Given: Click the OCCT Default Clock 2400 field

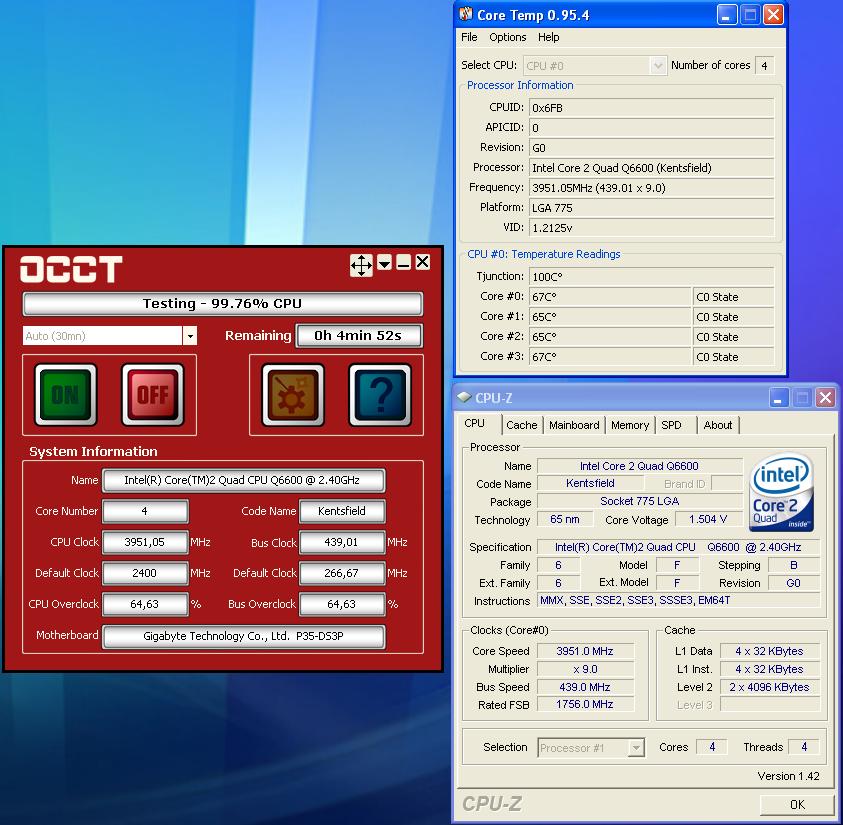Looking at the screenshot, I should pos(145,573).
